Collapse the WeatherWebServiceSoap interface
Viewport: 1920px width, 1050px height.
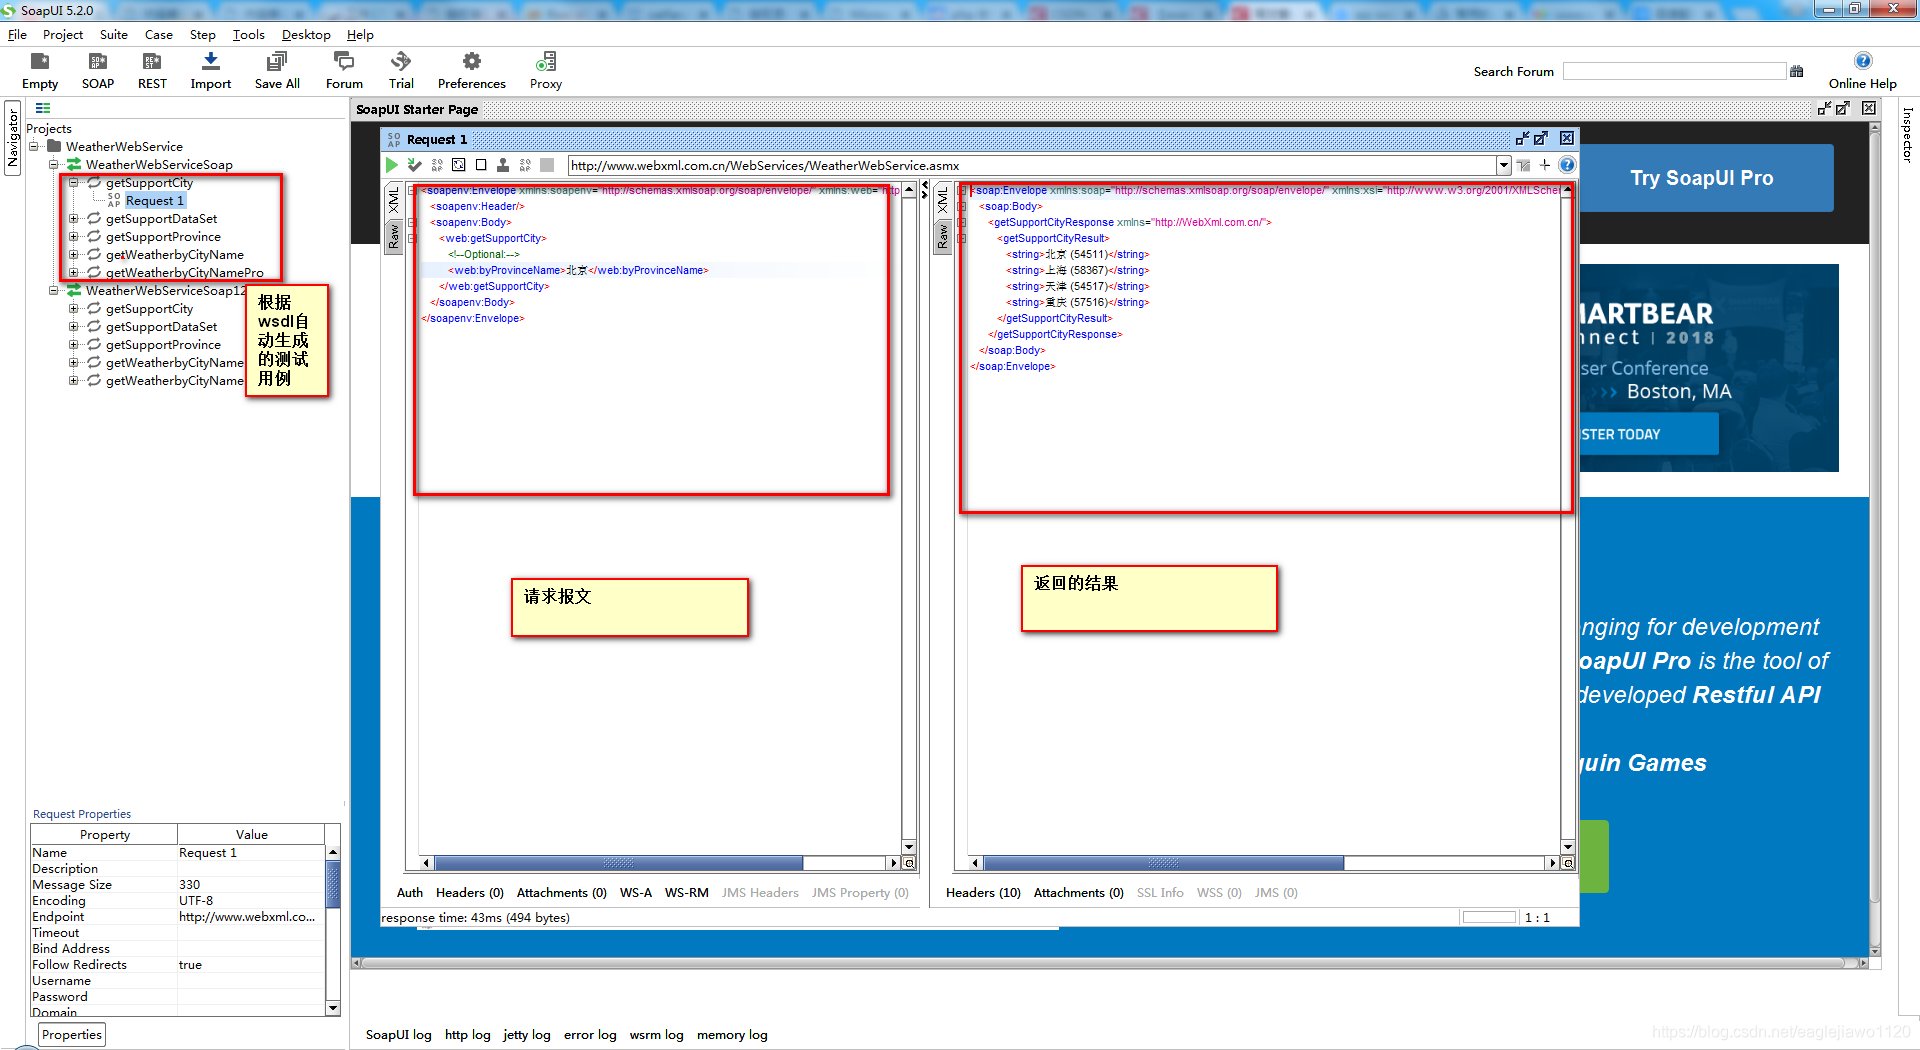click(x=52, y=164)
